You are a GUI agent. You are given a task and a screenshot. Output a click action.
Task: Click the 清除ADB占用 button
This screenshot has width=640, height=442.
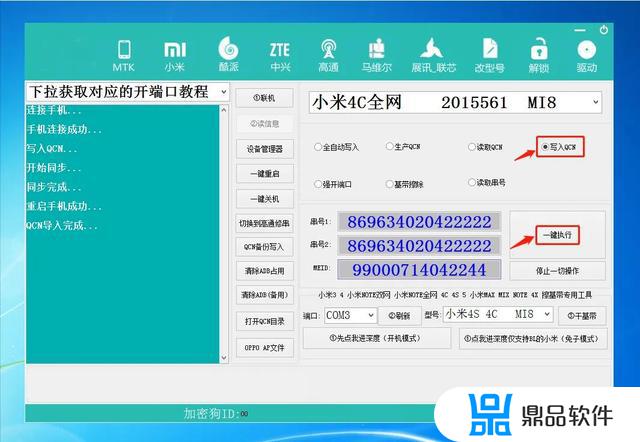pos(264,271)
